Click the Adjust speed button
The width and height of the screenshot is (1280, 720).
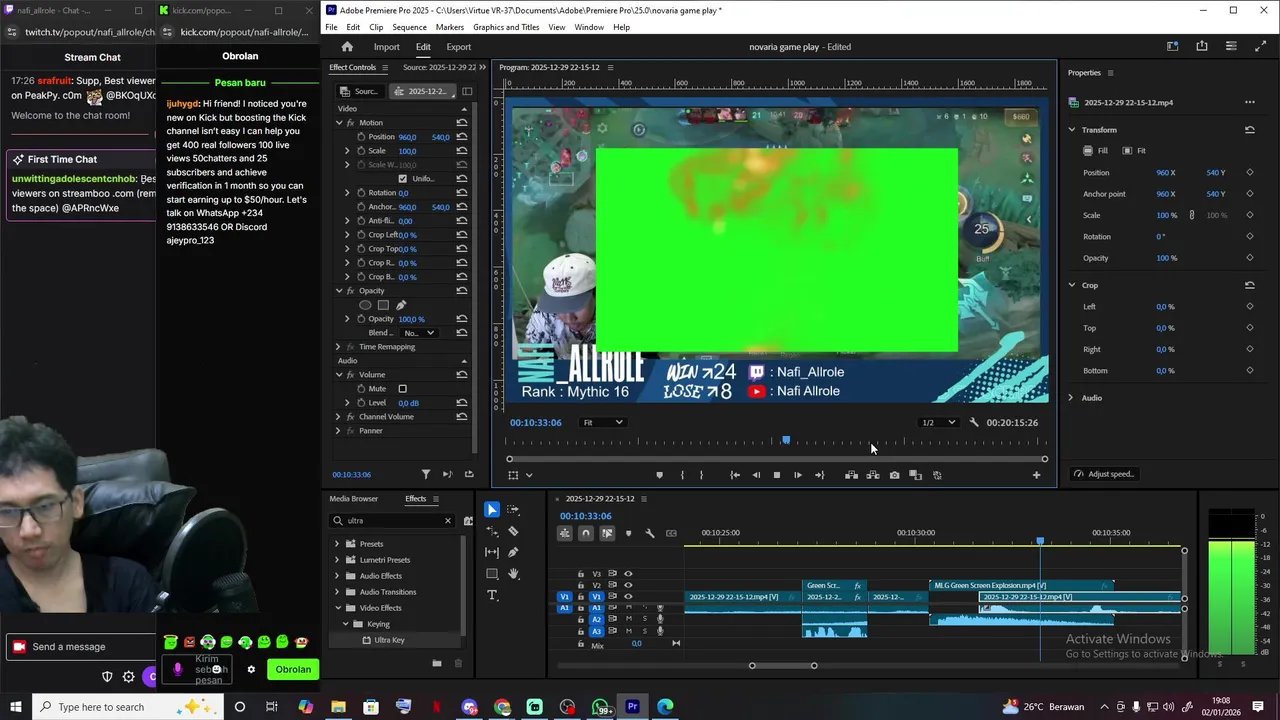1104,474
